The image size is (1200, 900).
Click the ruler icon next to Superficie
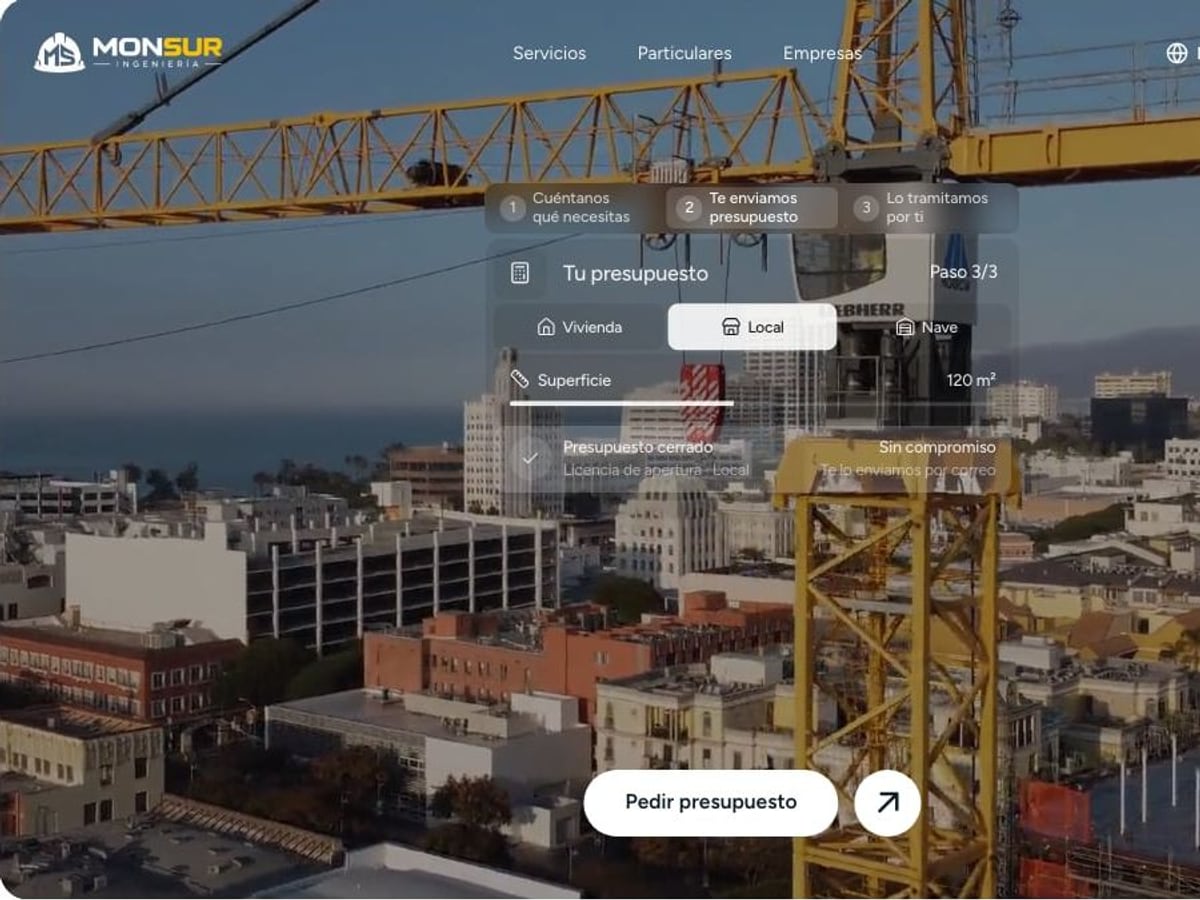519,380
